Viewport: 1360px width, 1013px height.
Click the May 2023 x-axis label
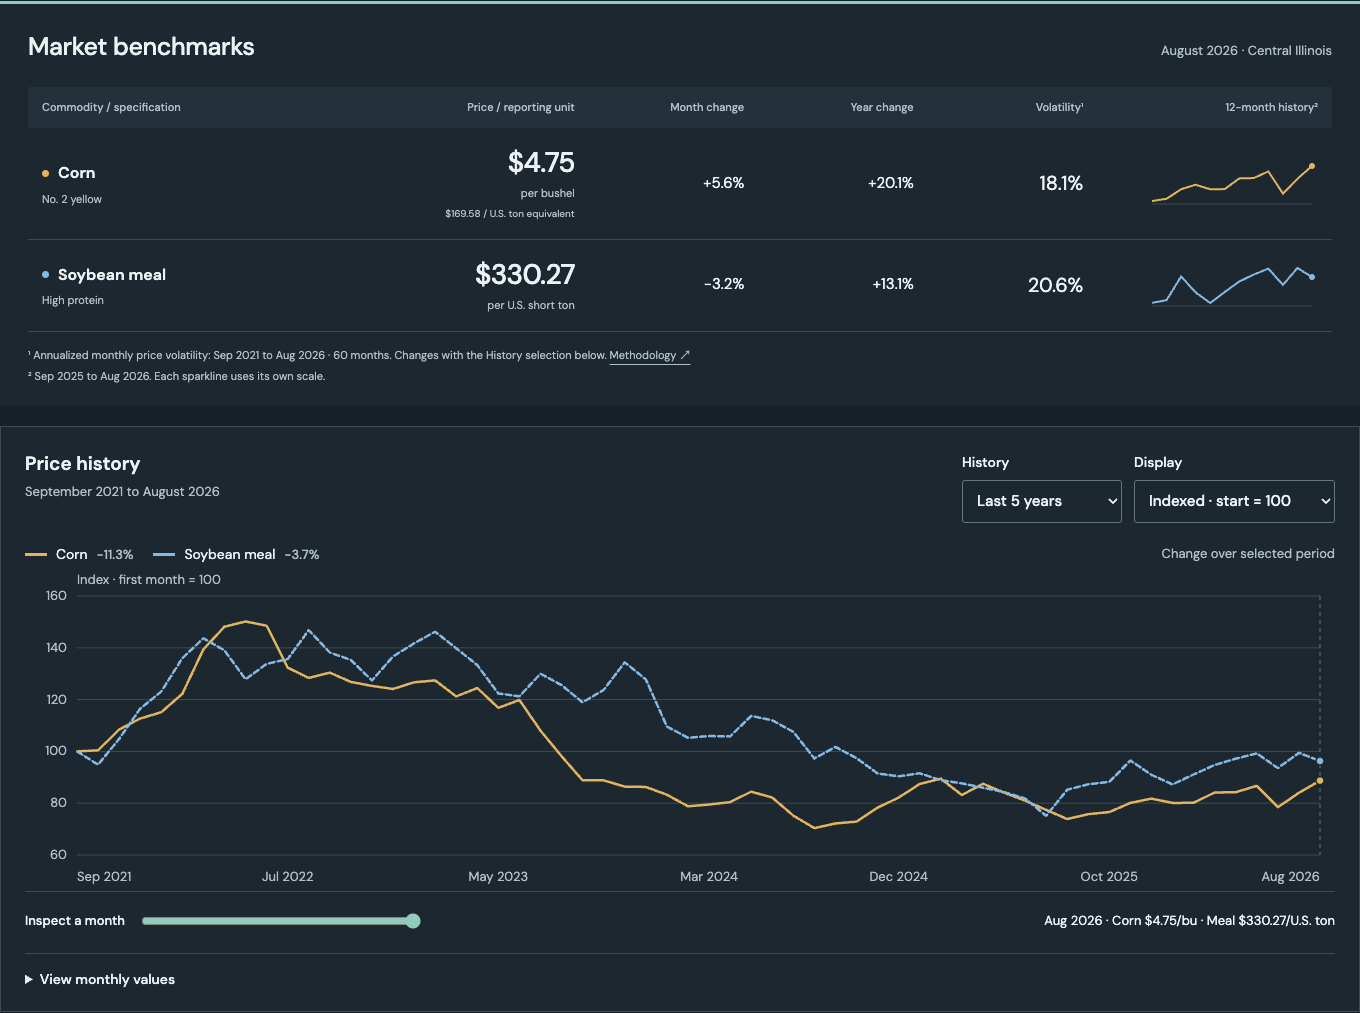[498, 877]
